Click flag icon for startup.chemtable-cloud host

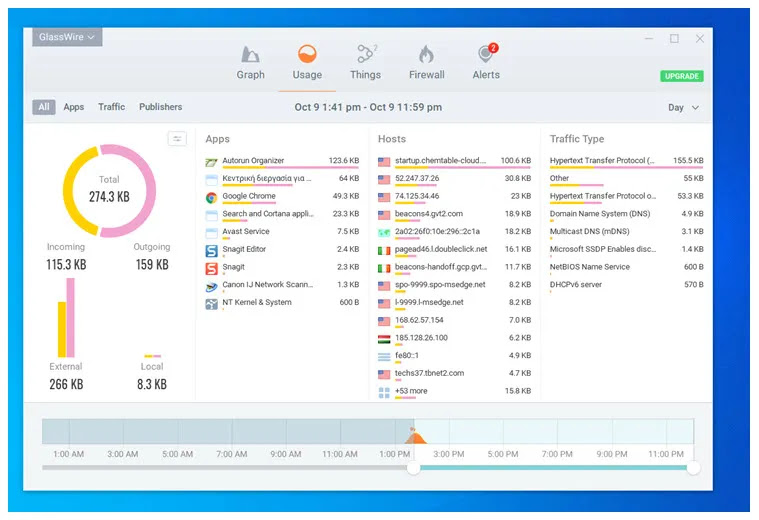click(x=384, y=162)
